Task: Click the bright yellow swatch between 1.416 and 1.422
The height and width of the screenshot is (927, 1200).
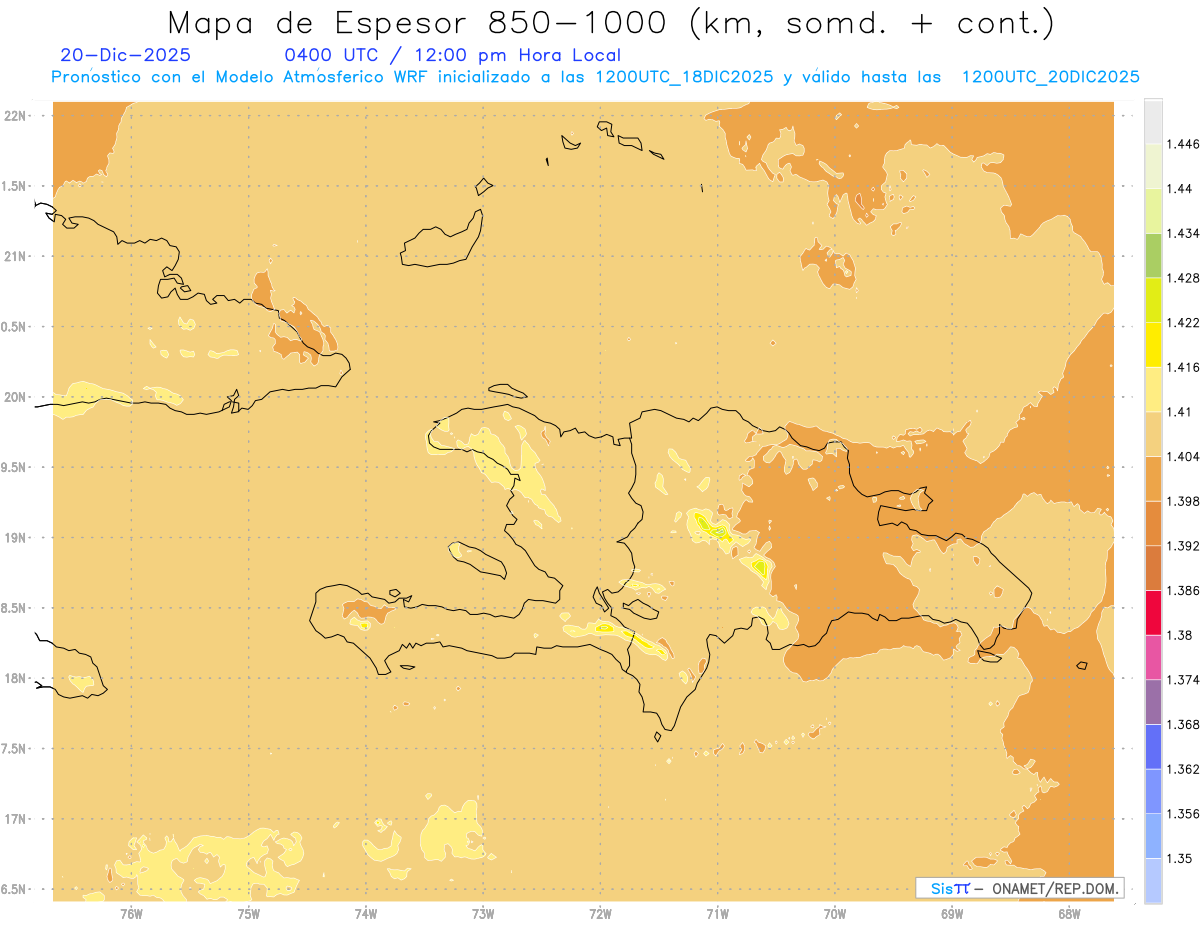Action: pyautogui.click(x=1153, y=344)
